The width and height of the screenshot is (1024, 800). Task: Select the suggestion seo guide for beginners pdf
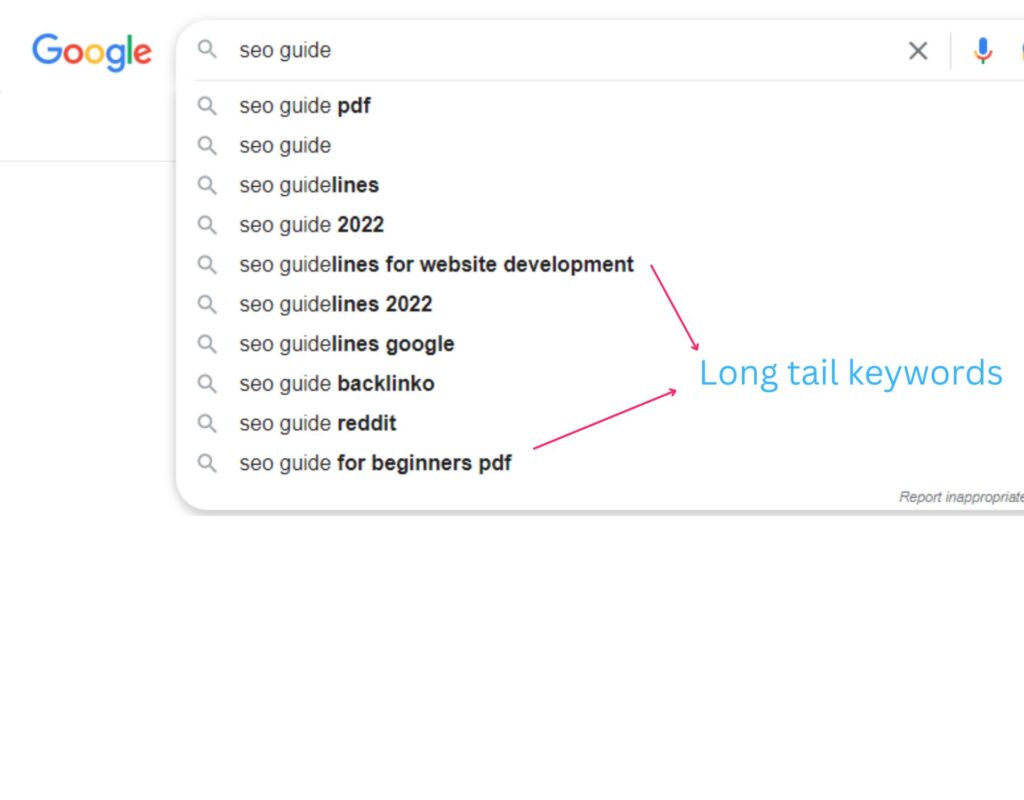coord(375,463)
